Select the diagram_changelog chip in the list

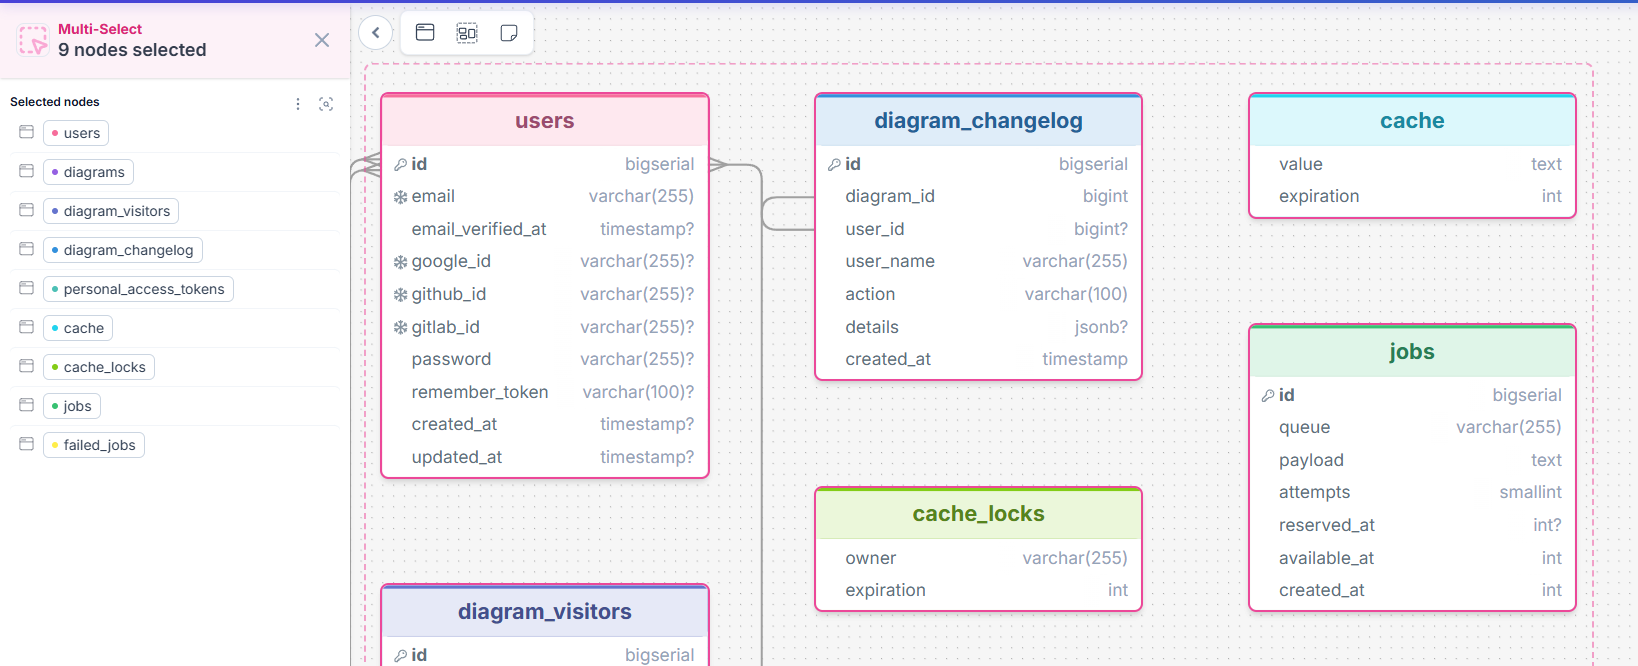(x=123, y=250)
